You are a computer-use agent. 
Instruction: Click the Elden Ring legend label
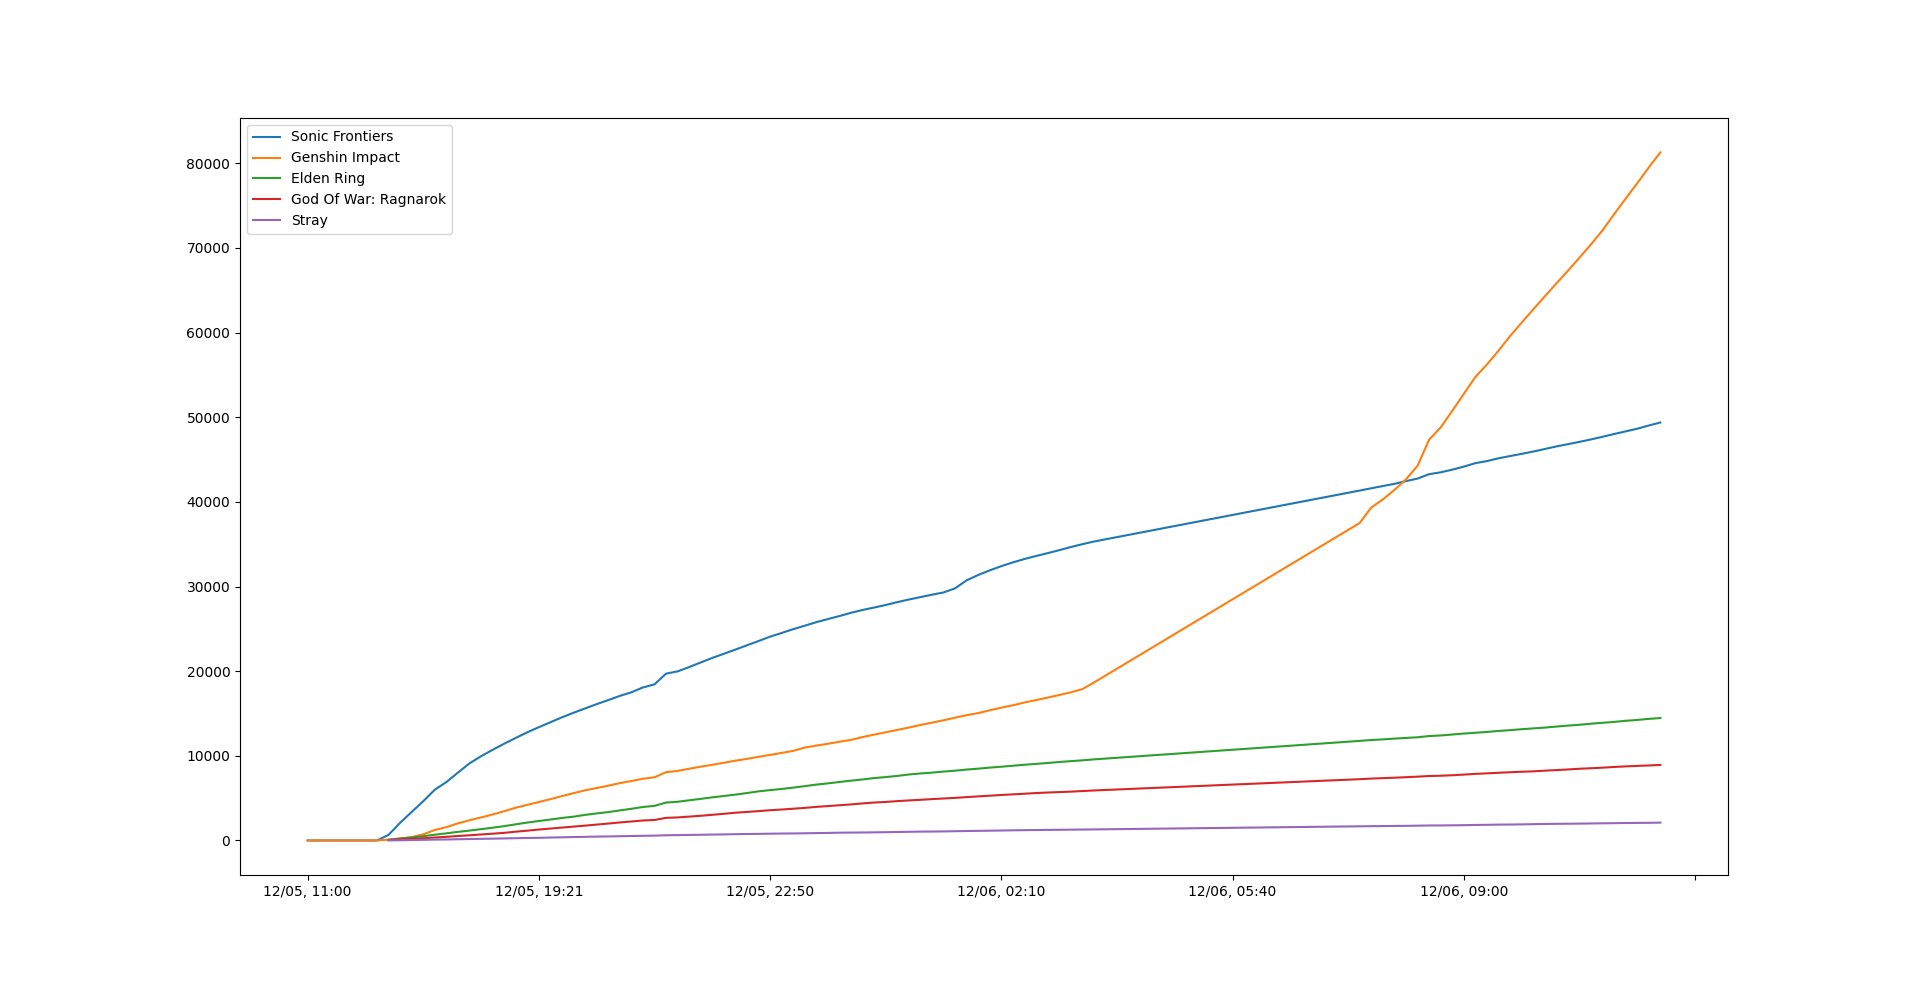point(327,178)
